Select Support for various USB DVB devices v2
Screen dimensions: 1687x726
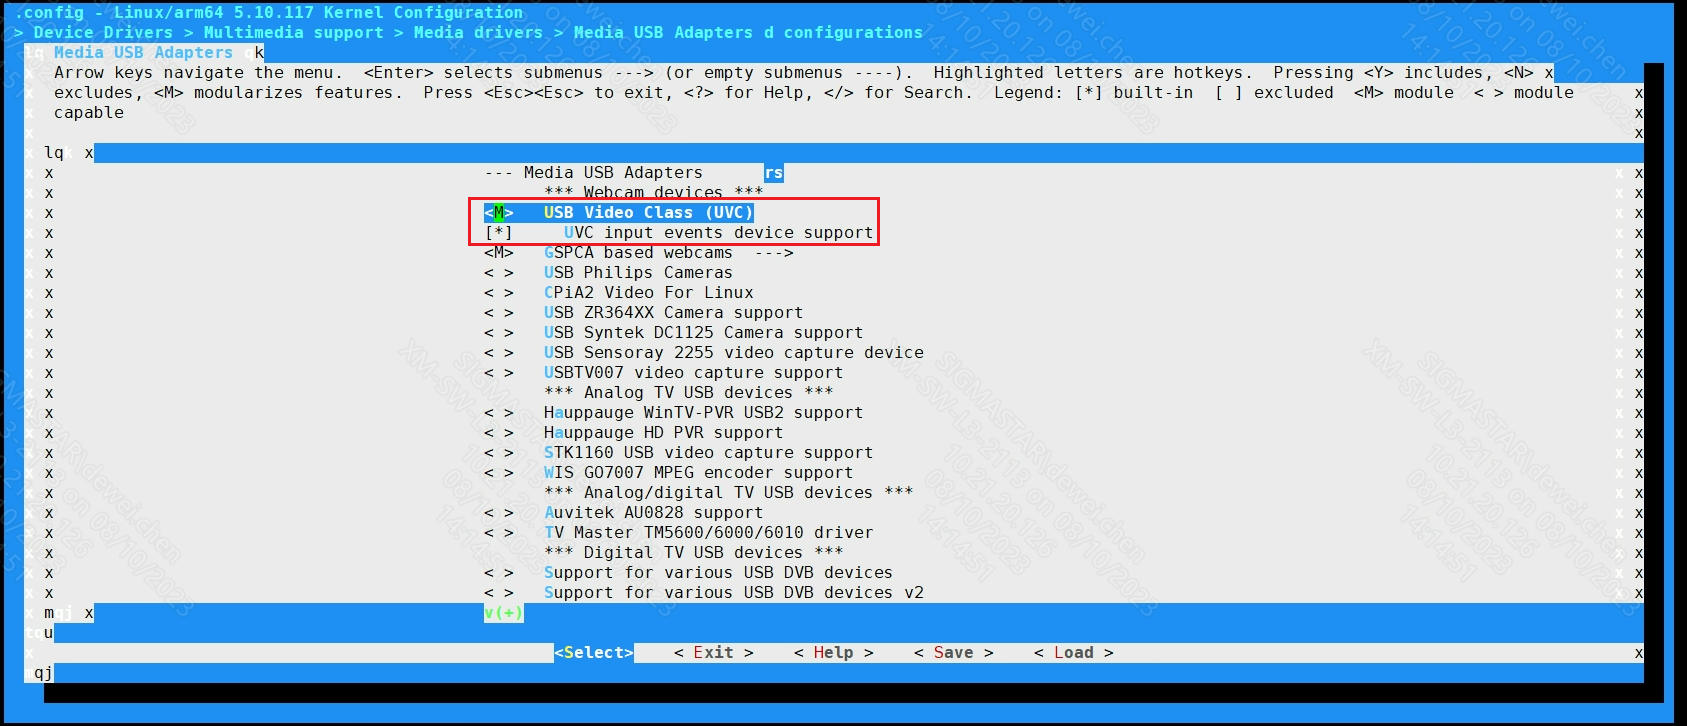coord(733,593)
